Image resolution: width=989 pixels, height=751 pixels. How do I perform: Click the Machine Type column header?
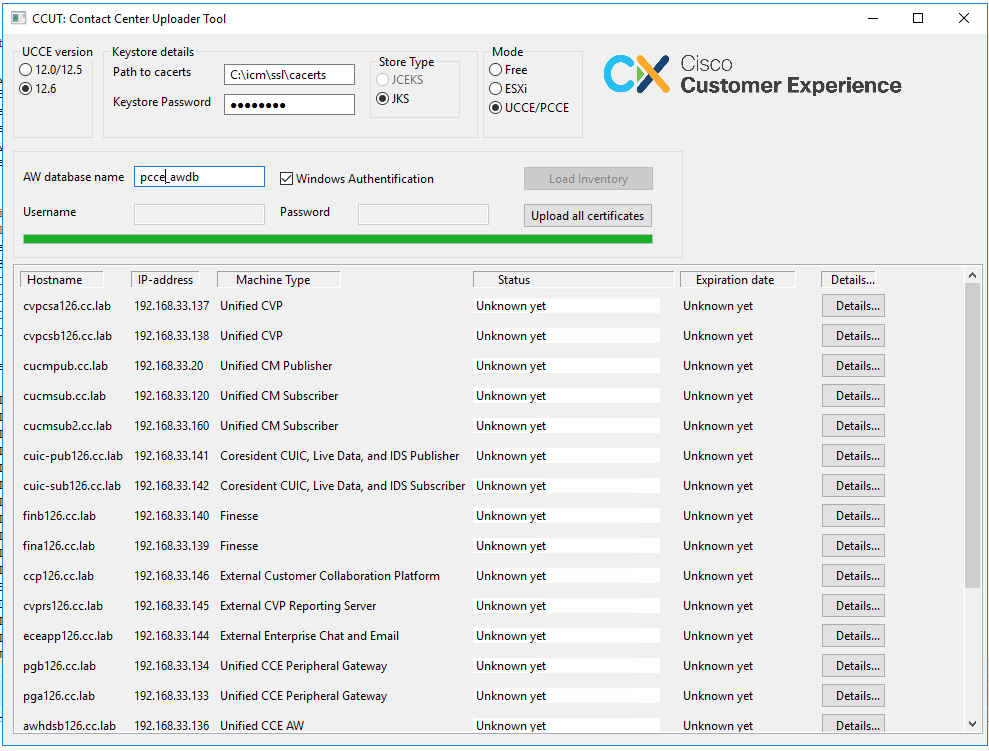[279, 280]
